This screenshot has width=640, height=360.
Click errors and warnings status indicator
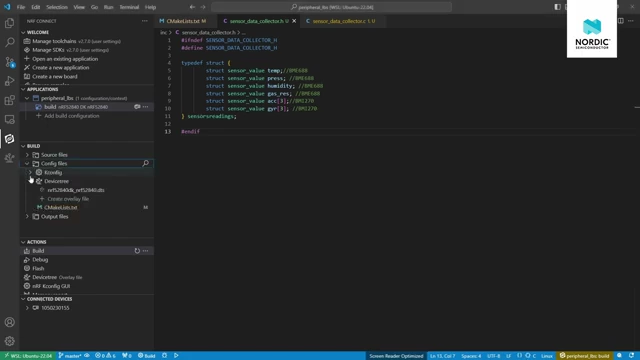point(105,356)
